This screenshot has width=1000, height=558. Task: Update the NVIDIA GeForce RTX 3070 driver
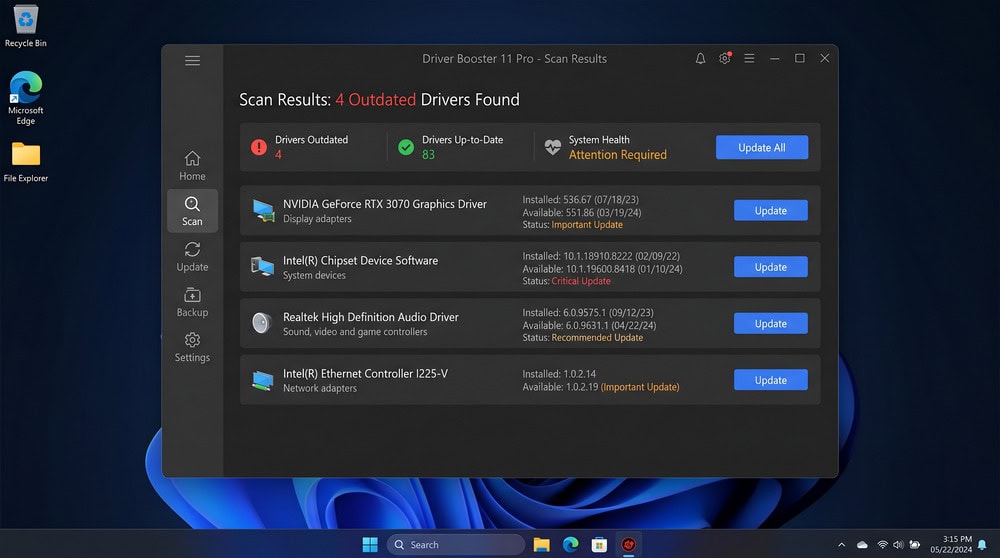[770, 210]
